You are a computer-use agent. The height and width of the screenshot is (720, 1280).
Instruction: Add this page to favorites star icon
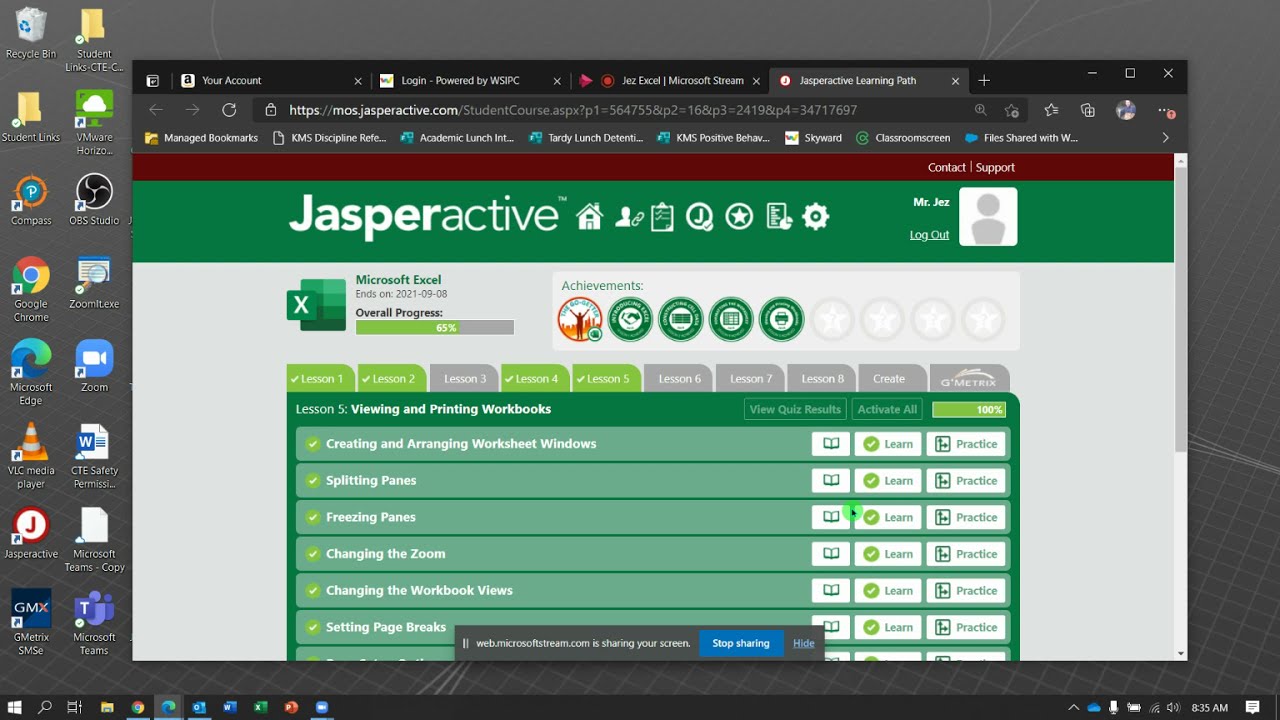tap(1012, 110)
